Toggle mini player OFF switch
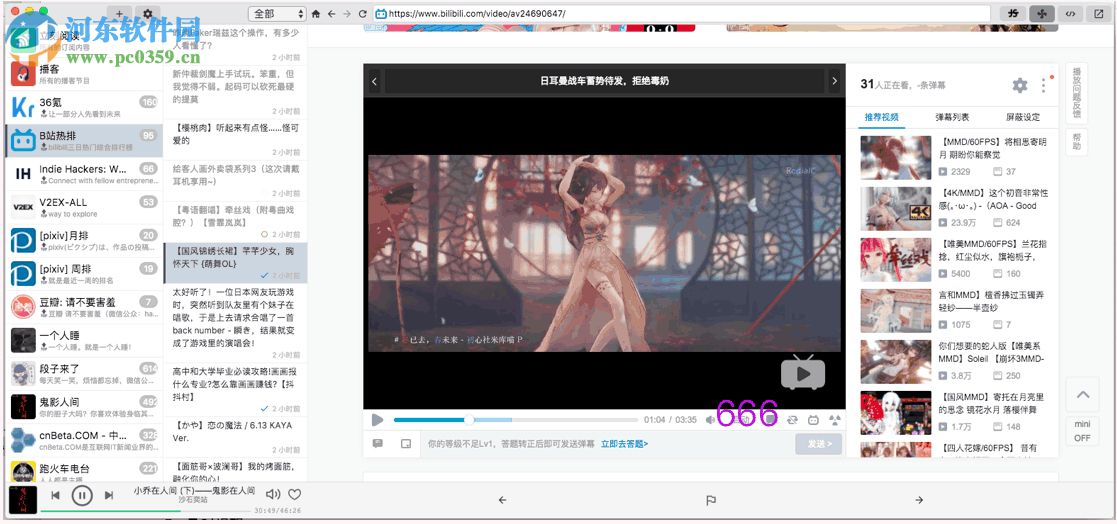 [1082, 431]
